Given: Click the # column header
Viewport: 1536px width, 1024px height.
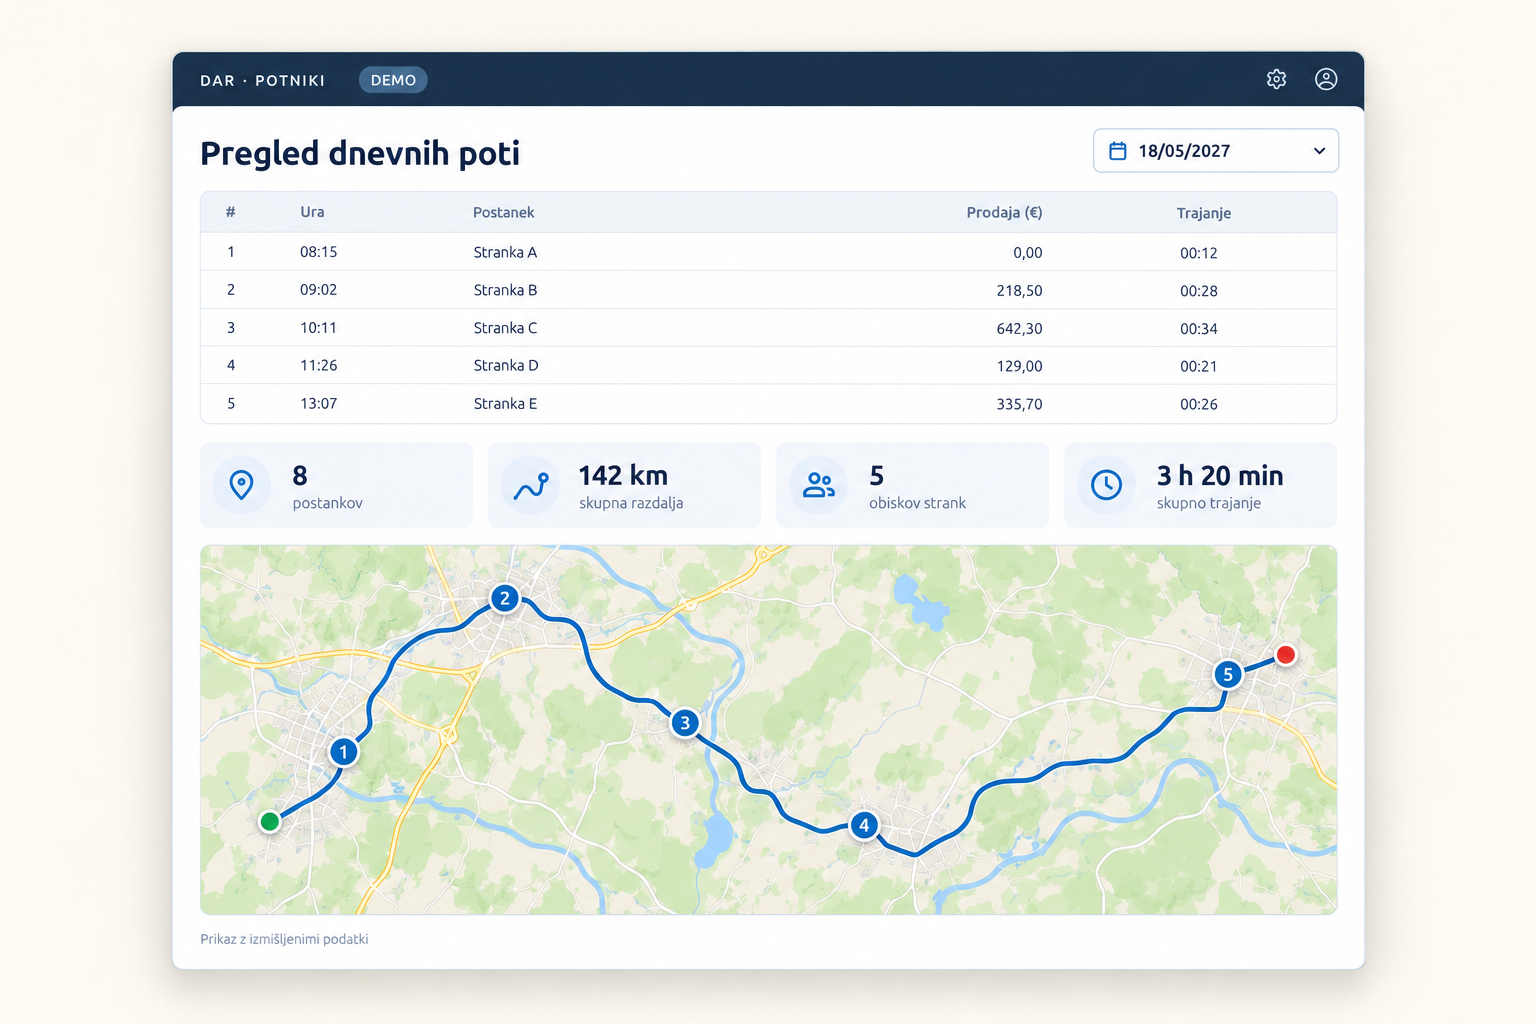Looking at the screenshot, I should point(230,212).
